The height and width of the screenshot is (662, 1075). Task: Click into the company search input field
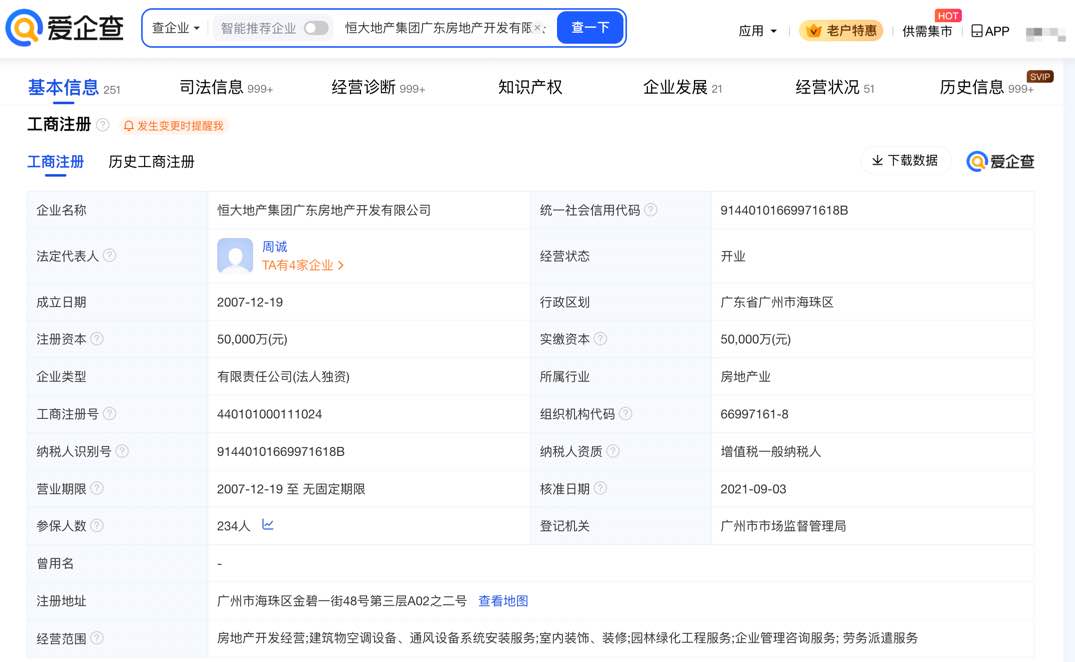click(x=437, y=28)
